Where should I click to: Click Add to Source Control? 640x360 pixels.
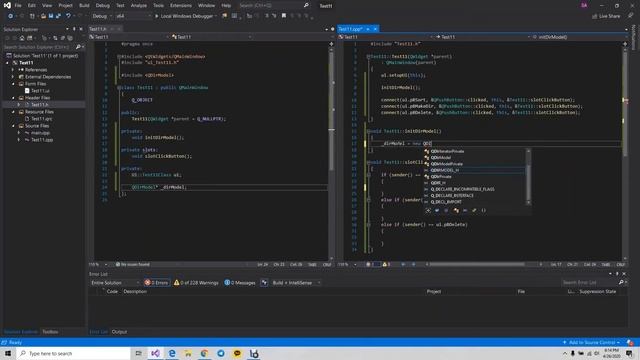[591, 342]
